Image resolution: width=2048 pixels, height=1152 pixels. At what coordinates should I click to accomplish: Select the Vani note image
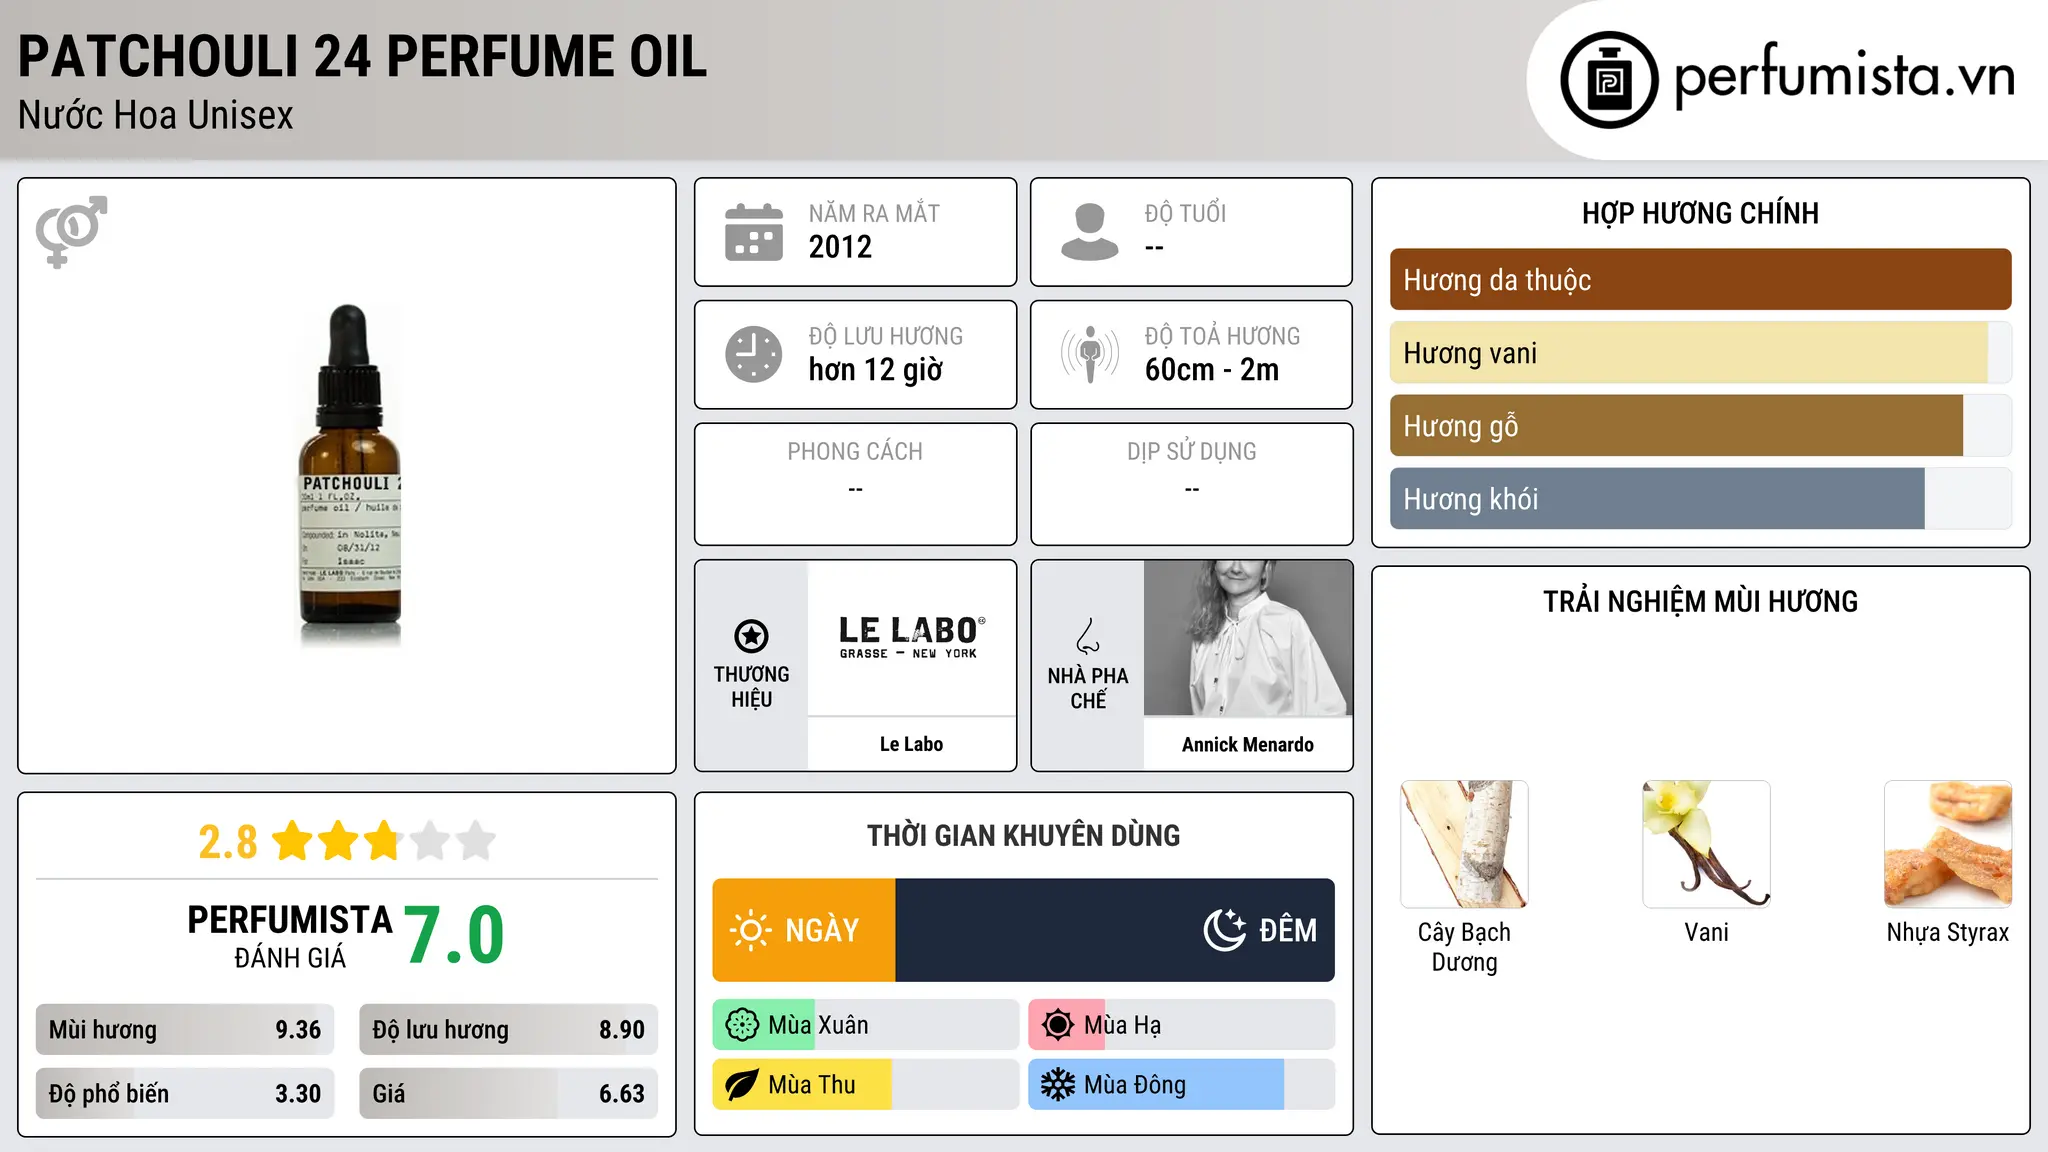pos(1706,844)
